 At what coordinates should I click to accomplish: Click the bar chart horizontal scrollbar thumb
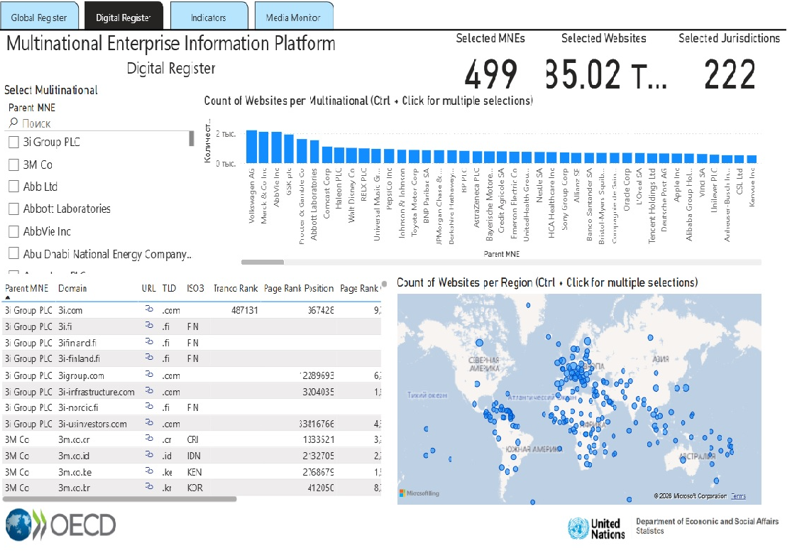262,262
